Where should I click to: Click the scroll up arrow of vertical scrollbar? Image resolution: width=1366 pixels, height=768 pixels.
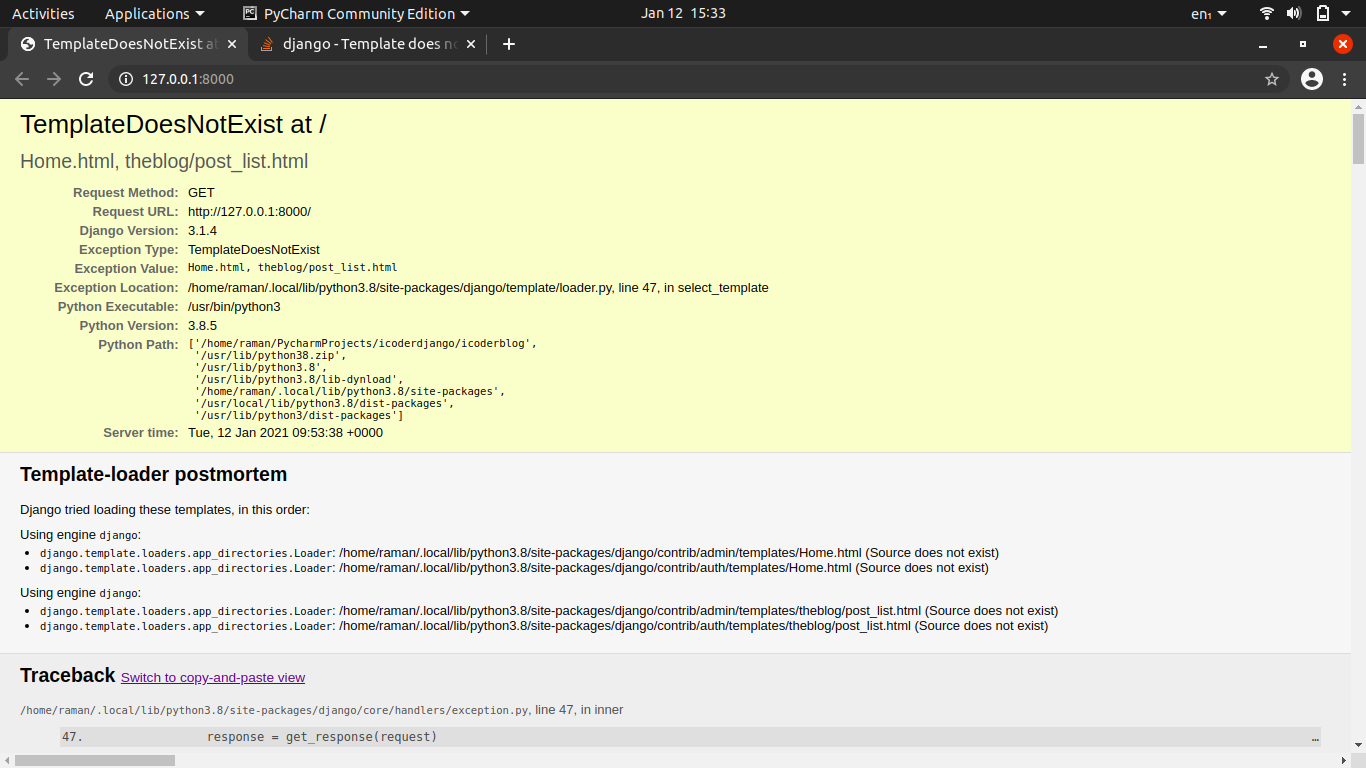[1358, 105]
